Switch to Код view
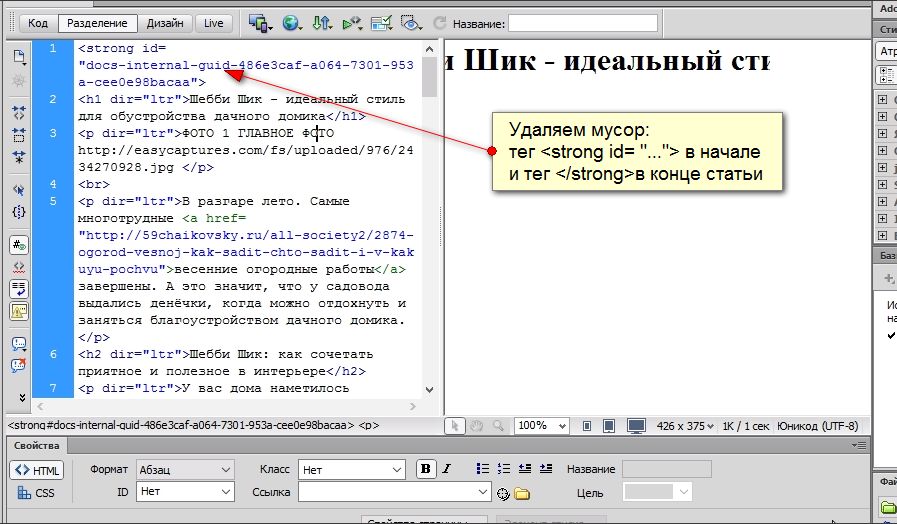 (x=38, y=23)
